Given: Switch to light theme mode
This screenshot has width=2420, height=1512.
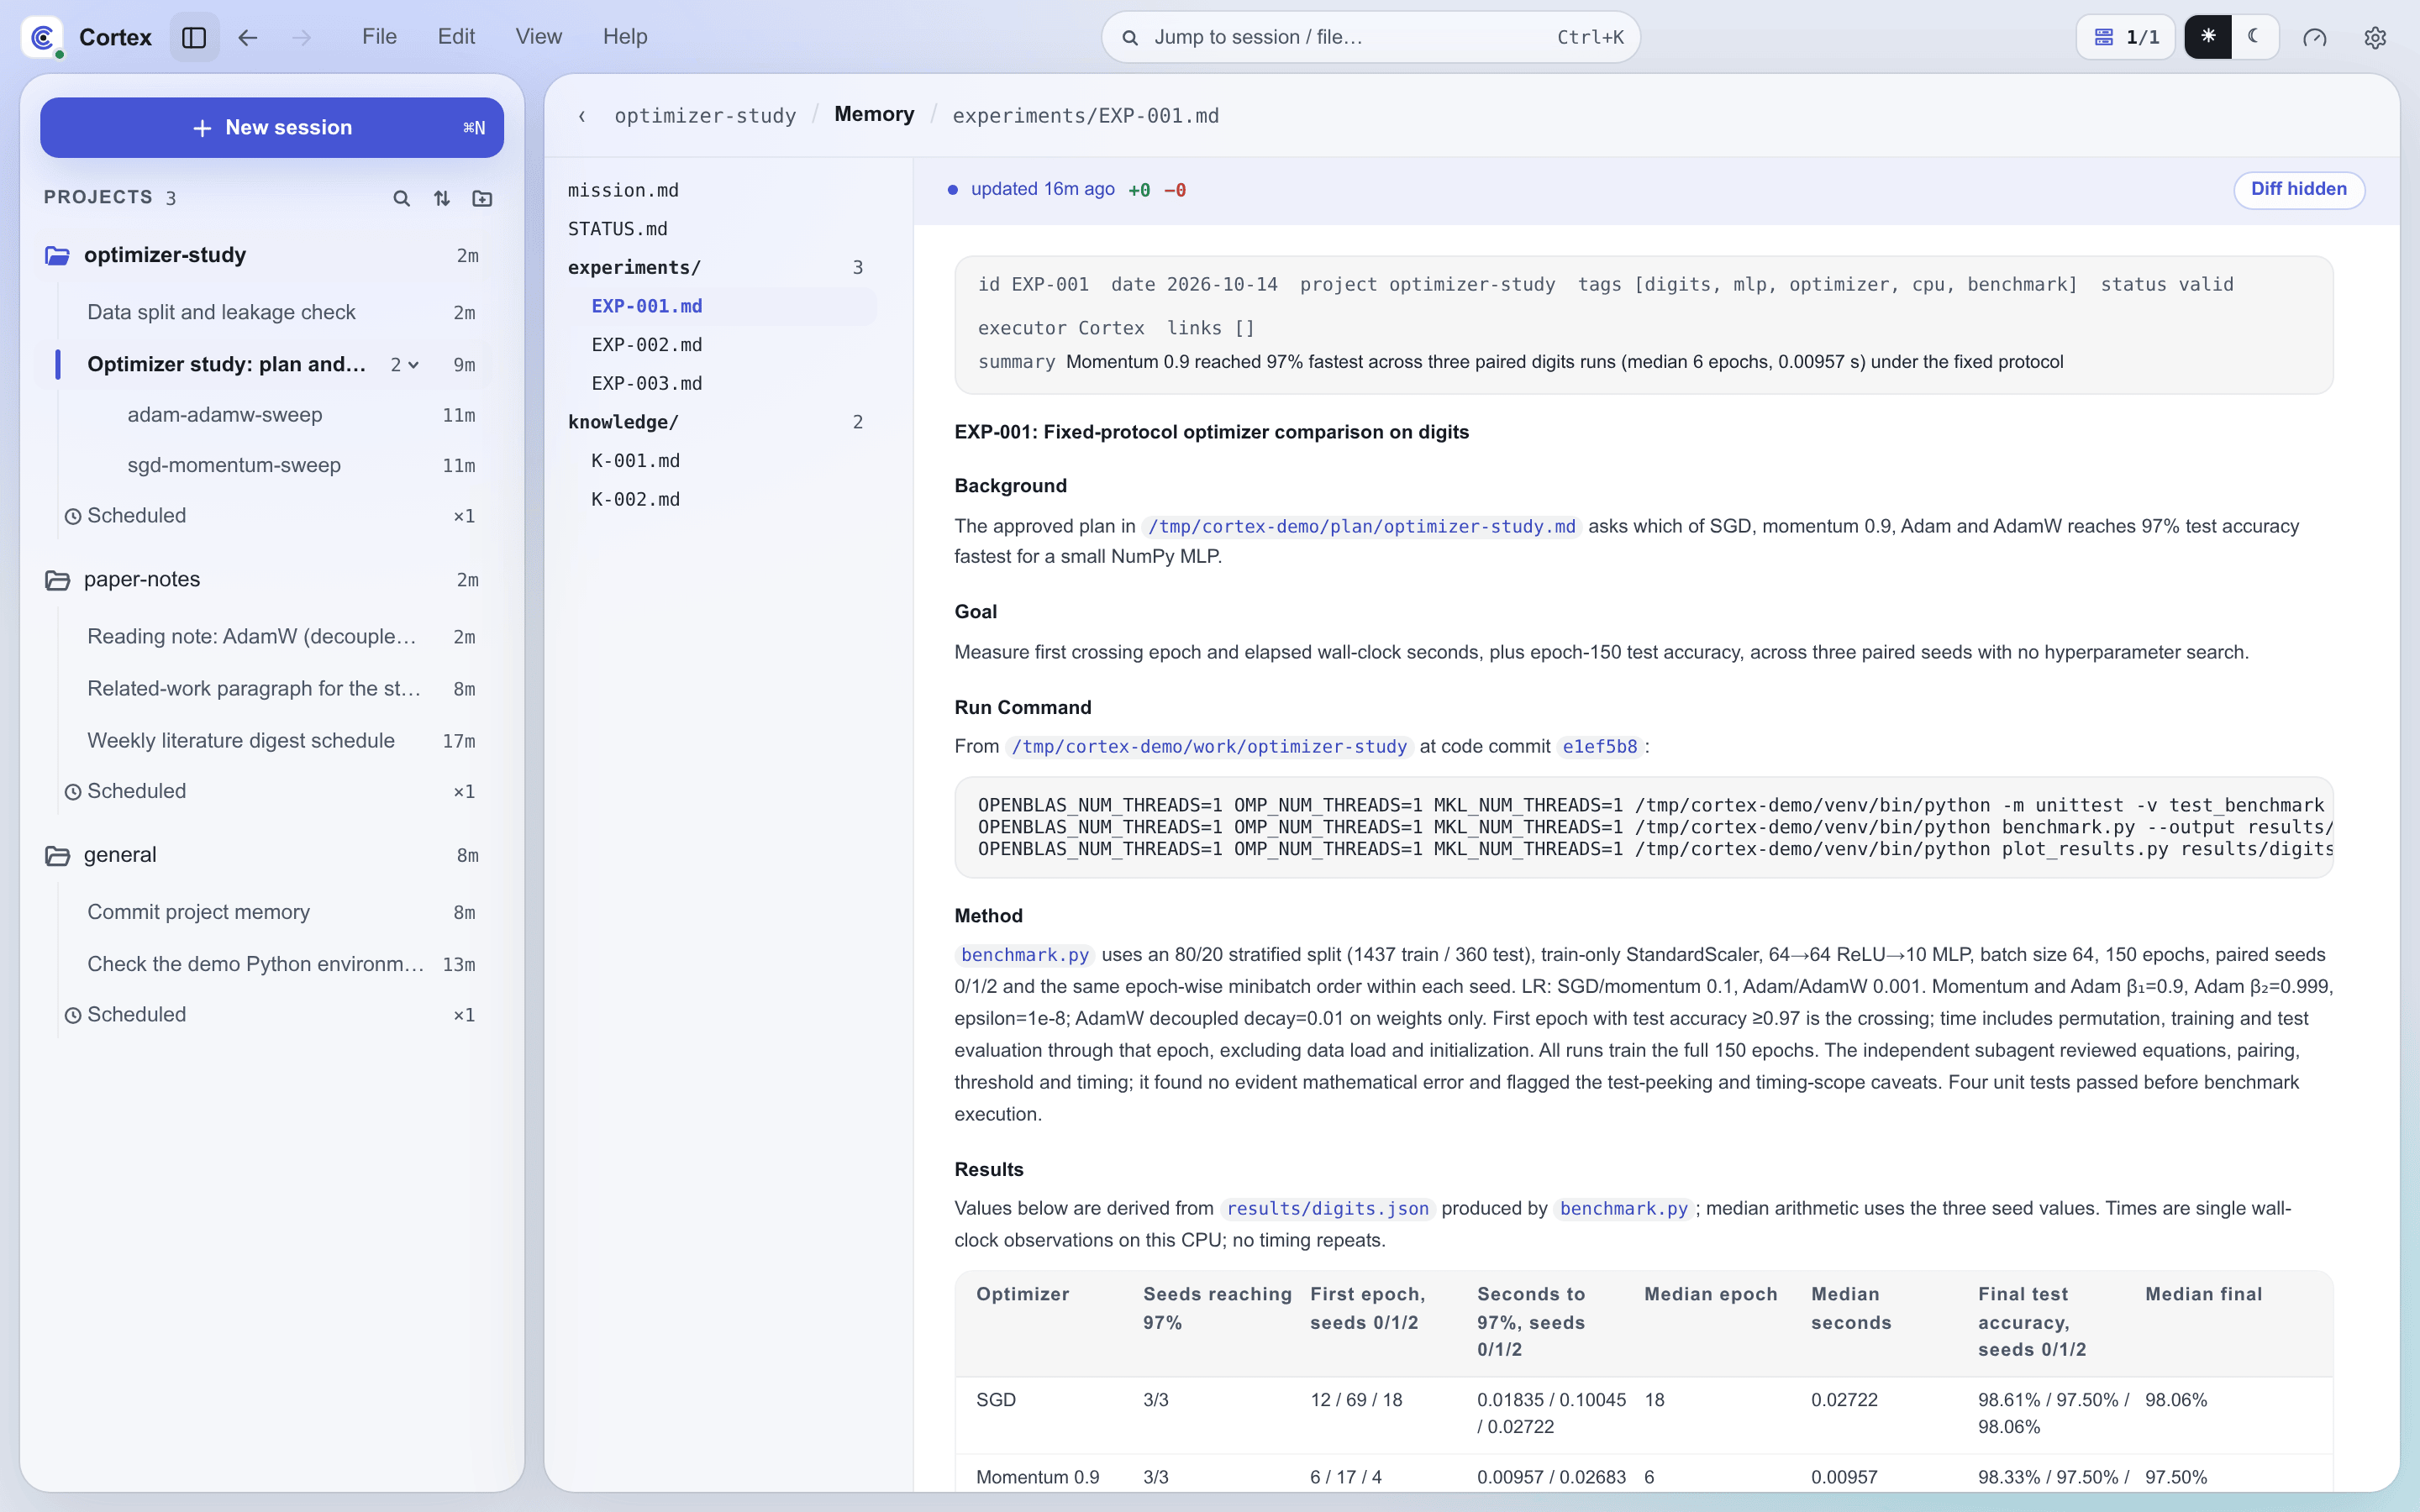Looking at the screenshot, I should click(x=2208, y=37).
